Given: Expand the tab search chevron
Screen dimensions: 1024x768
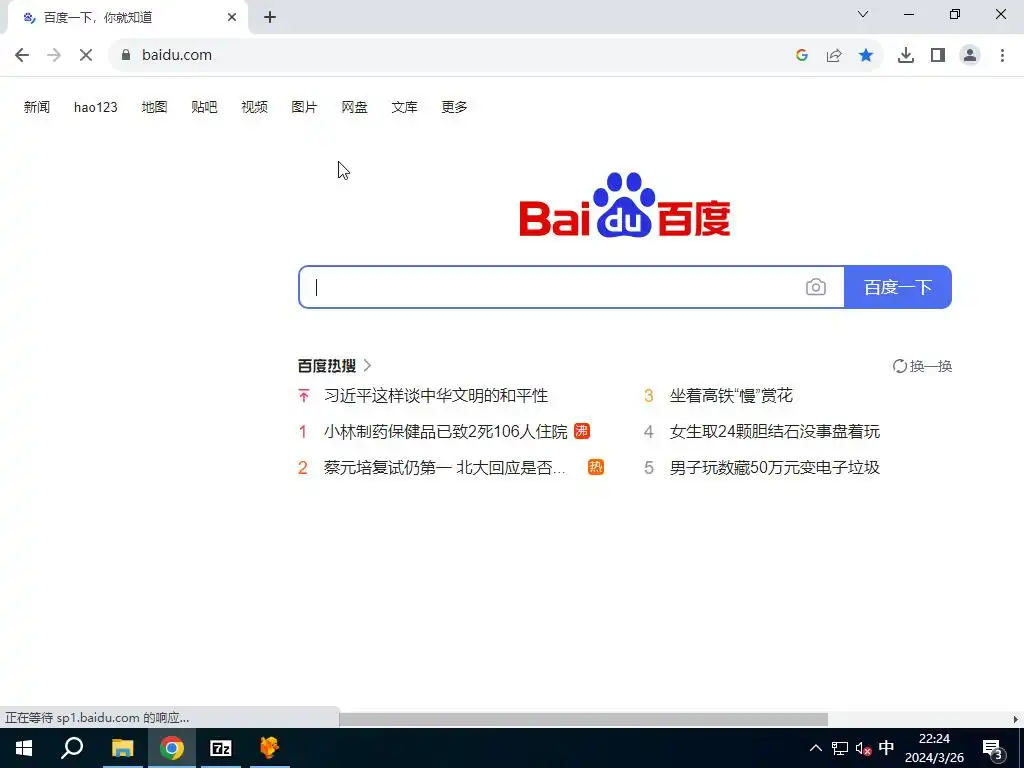Looking at the screenshot, I should coord(863,14).
